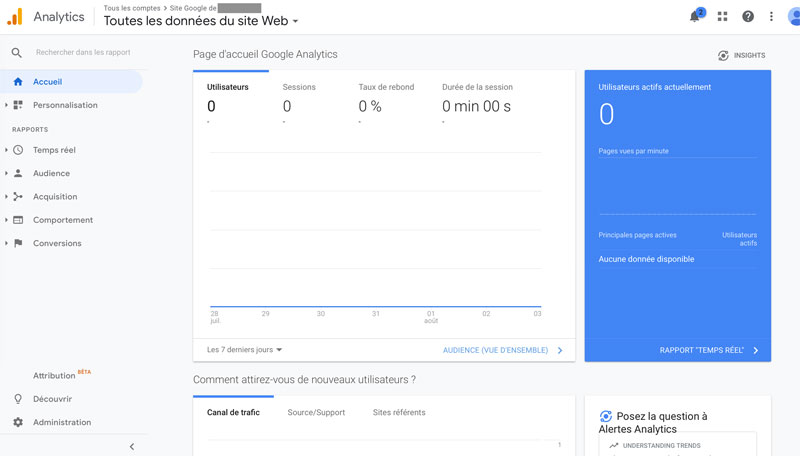
Task: Switch to Sites référents tab
Action: click(399, 412)
